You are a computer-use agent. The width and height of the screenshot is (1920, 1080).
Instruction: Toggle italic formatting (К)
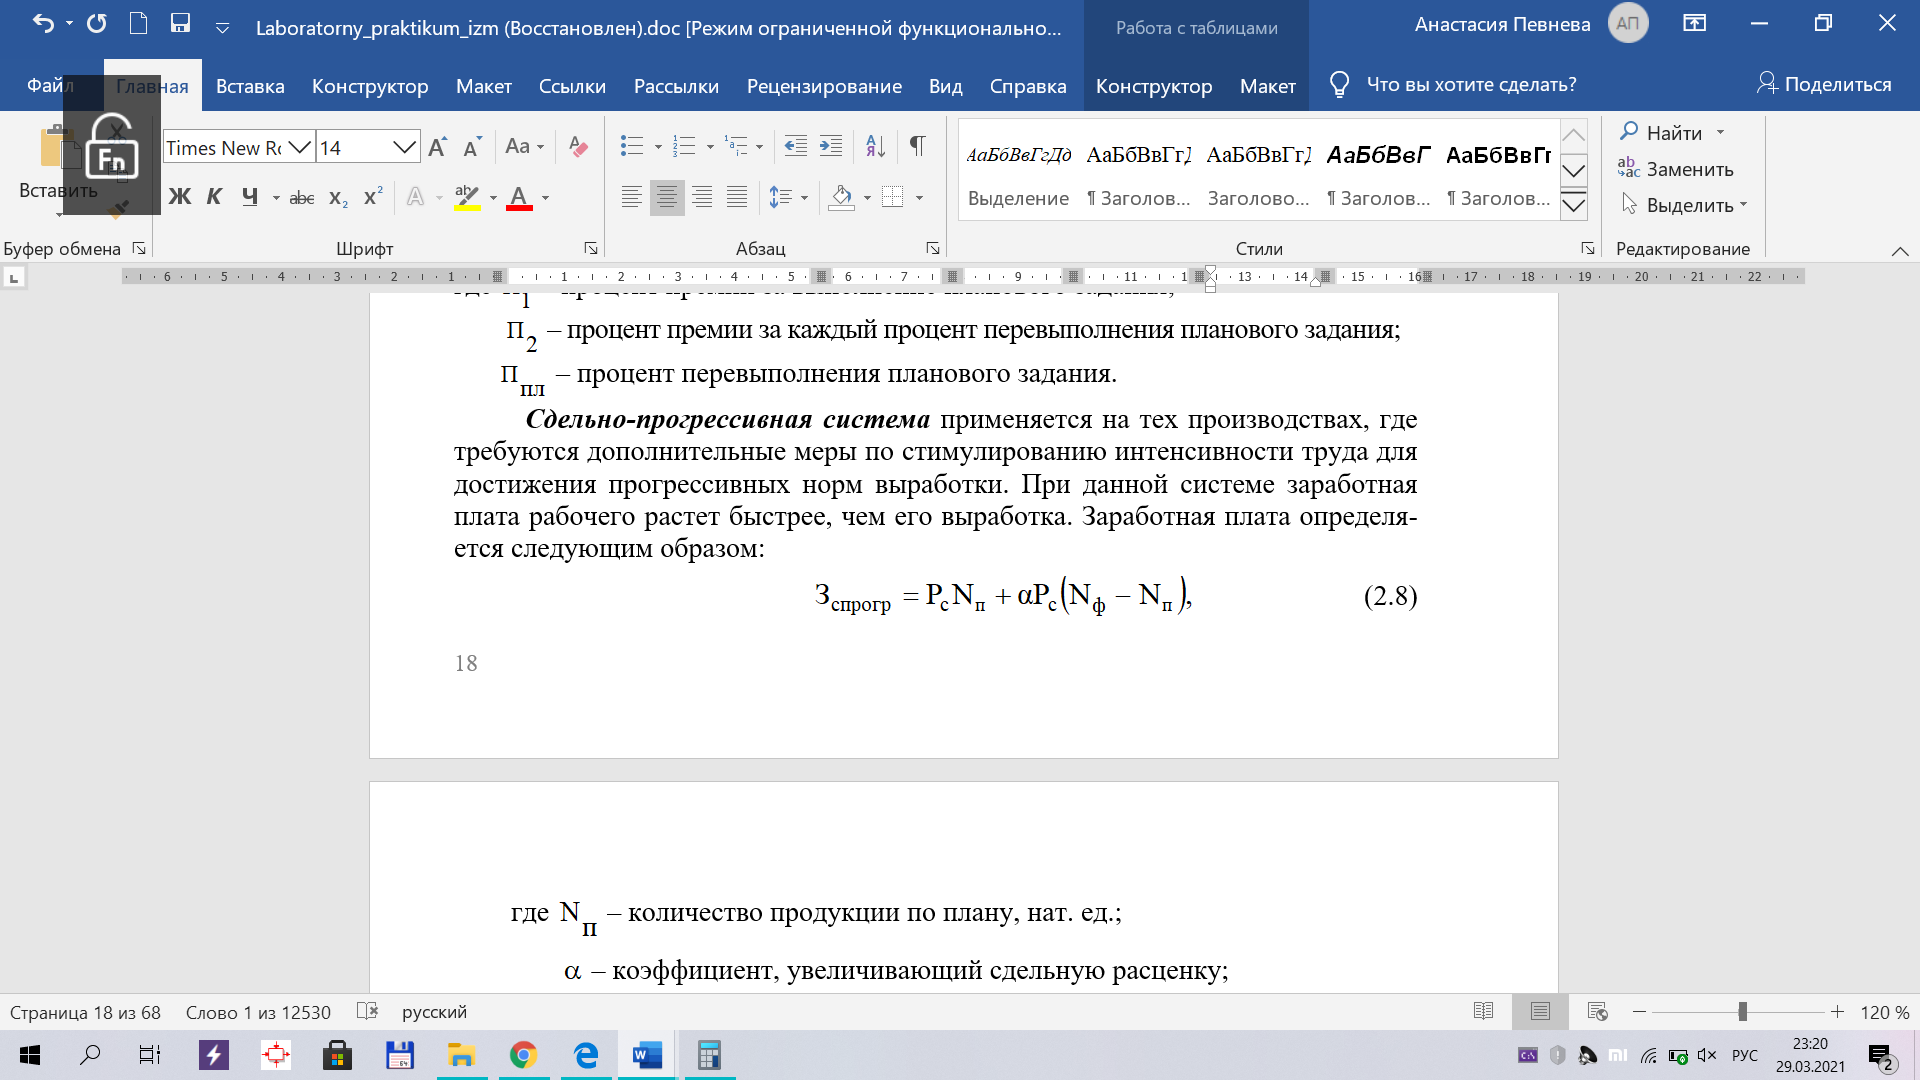214,197
